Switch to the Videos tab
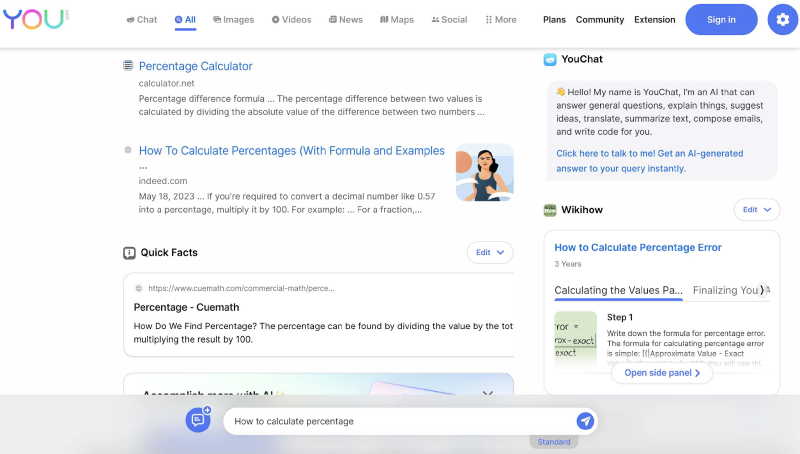The width and height of the screenshot is (800, 454). (292, 20)
